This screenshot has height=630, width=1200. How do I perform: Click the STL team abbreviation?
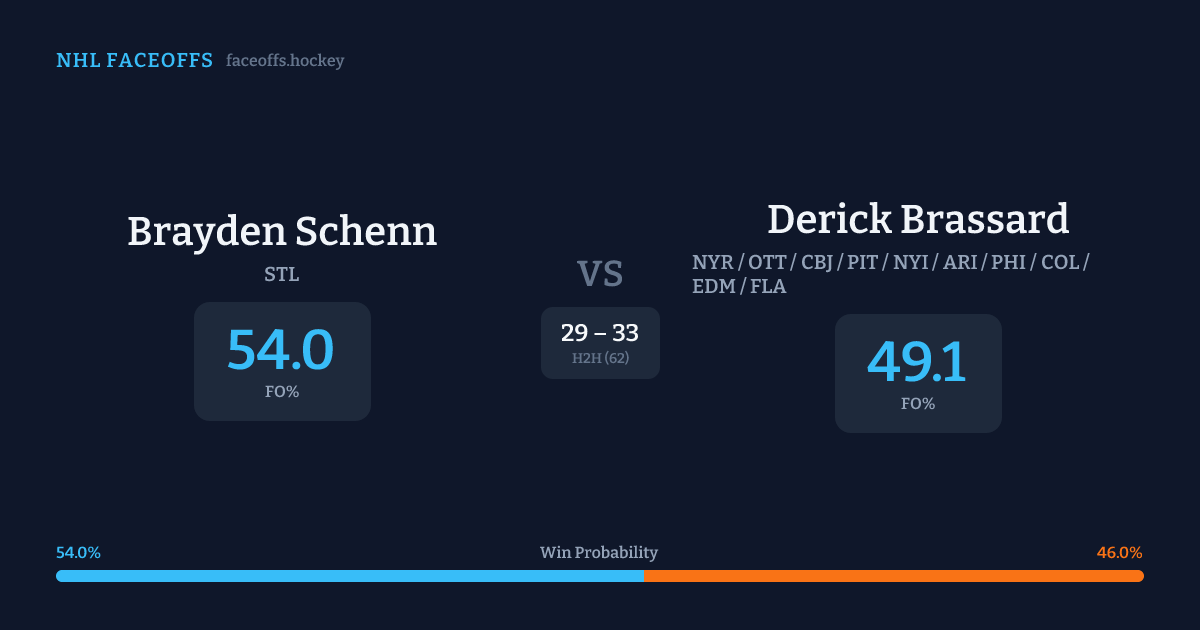[282, 275]
